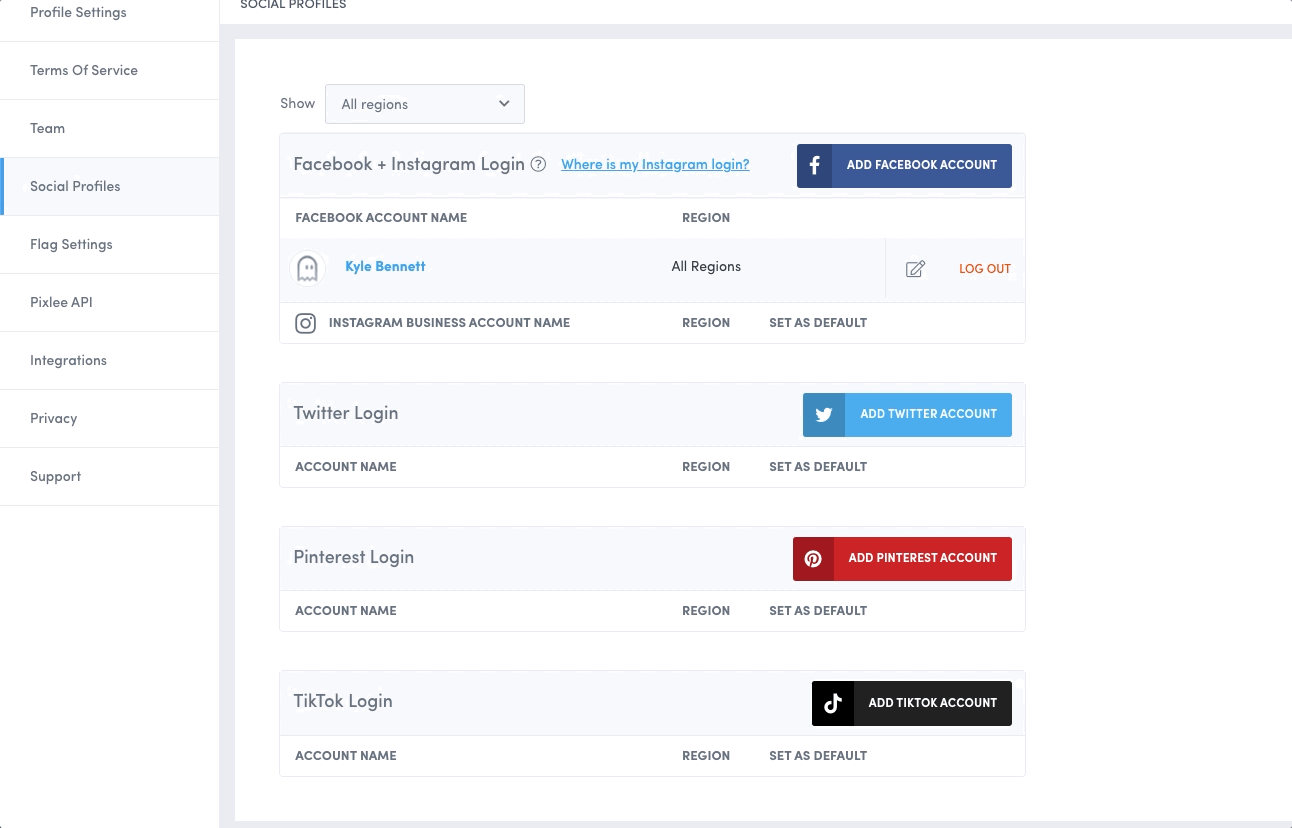Viewport: 1292px width, 828px height.
Task: Open the Integrations menu item
Action: 68,361
